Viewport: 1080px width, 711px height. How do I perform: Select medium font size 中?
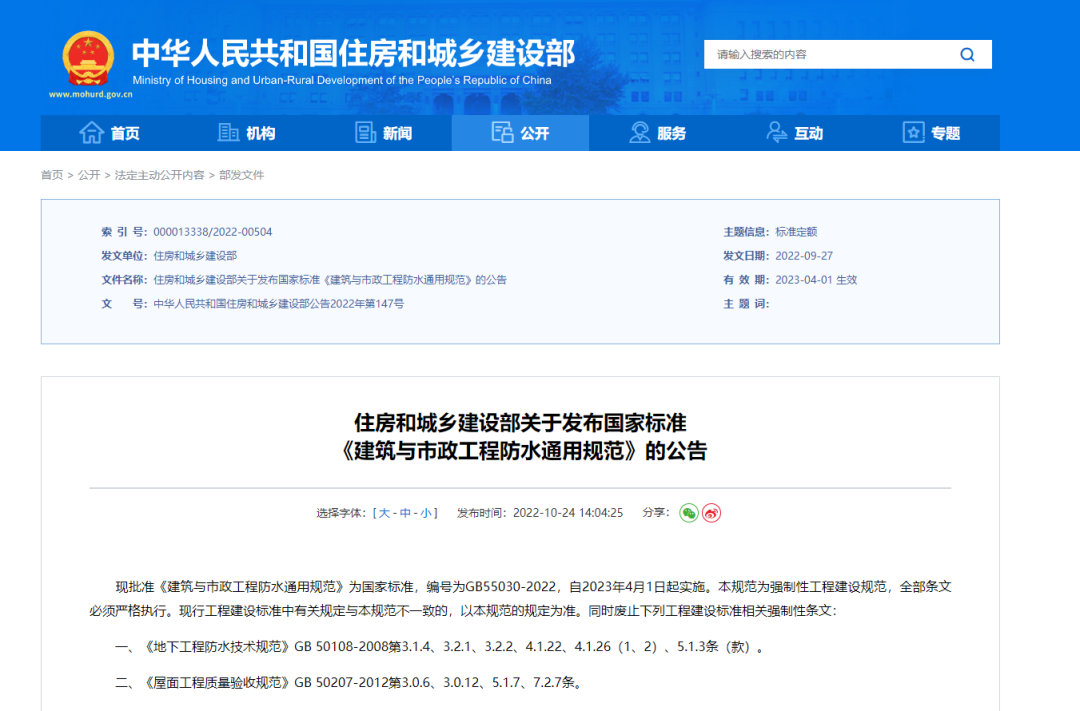point(405,513)
